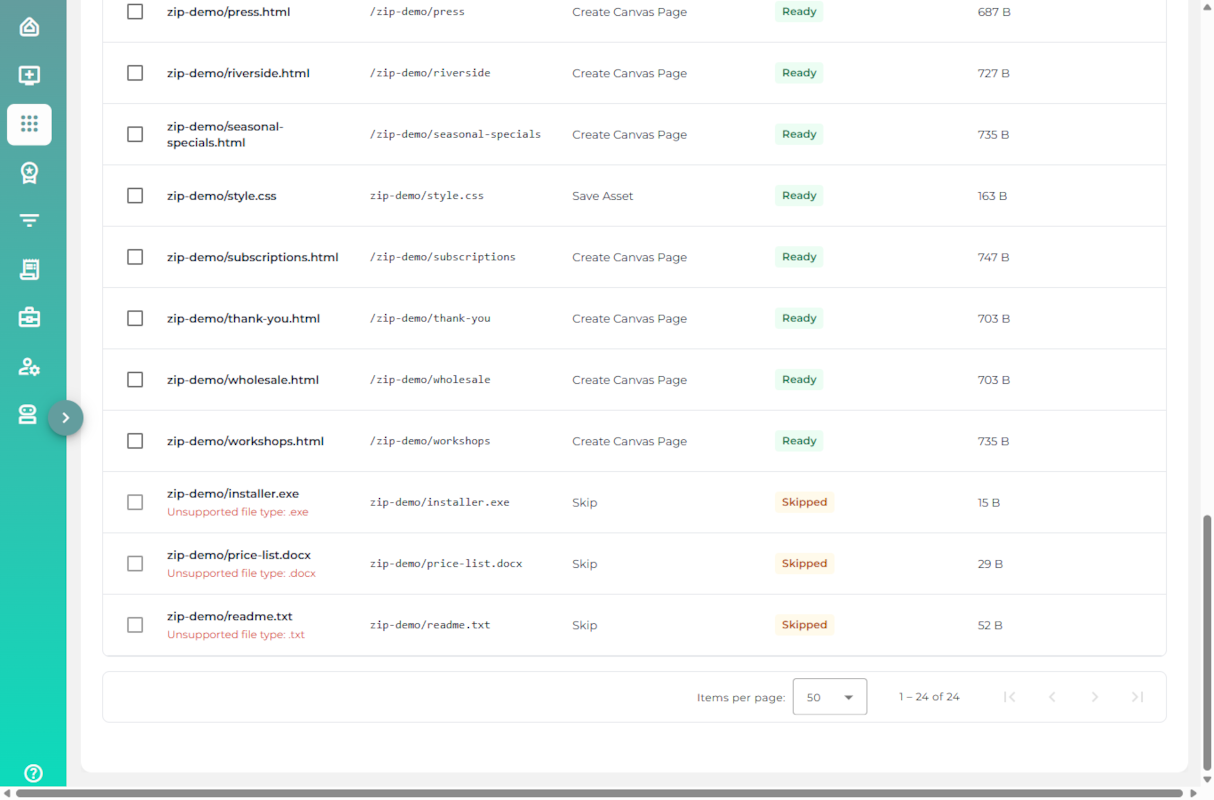
Task: Click the '1 – 24 of 24' page range label
Action: point(929,697)
